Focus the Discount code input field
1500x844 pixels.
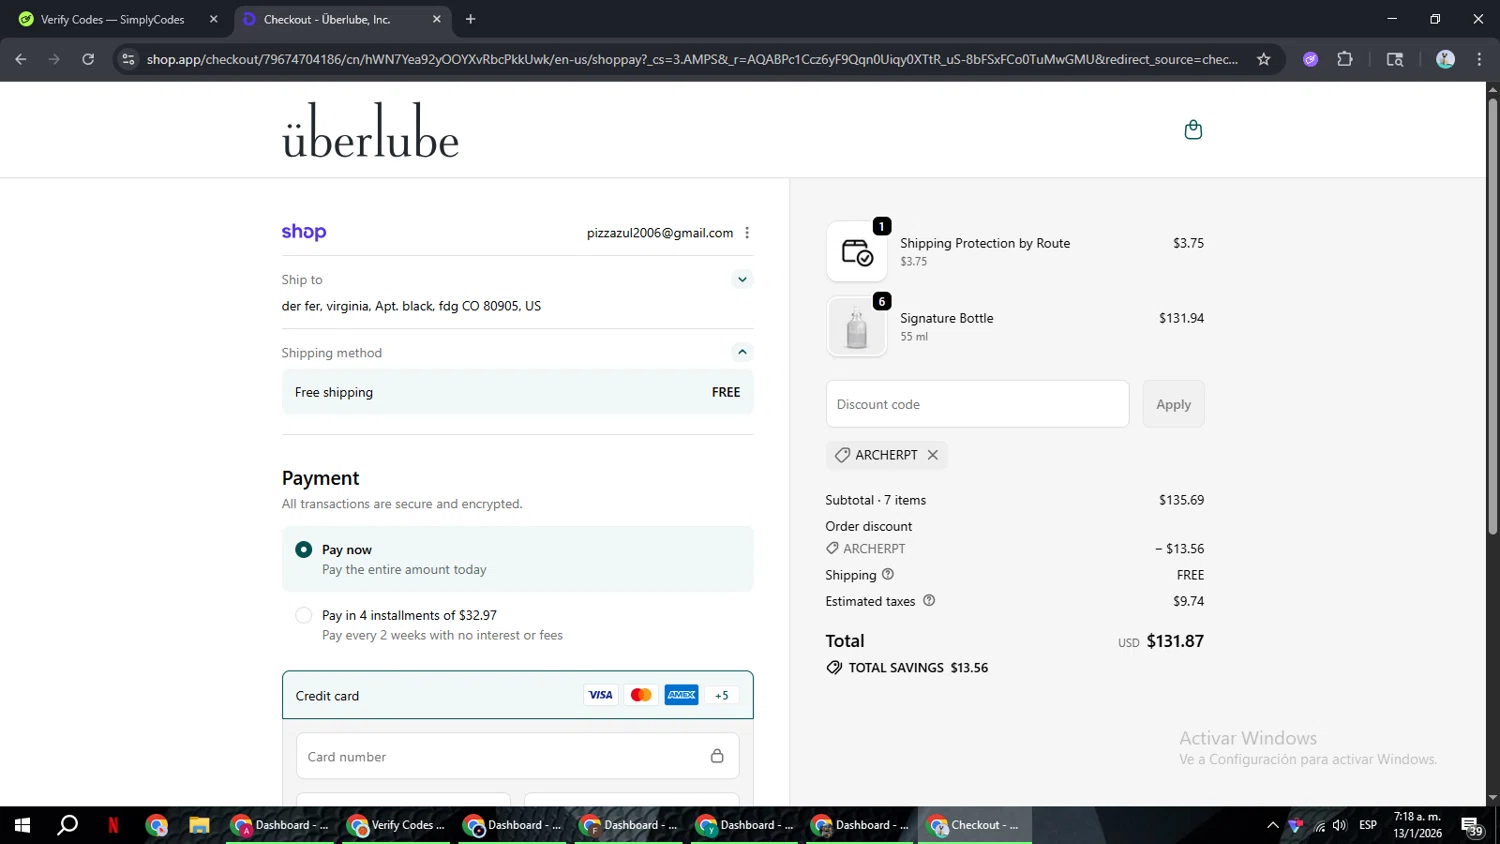978,404
